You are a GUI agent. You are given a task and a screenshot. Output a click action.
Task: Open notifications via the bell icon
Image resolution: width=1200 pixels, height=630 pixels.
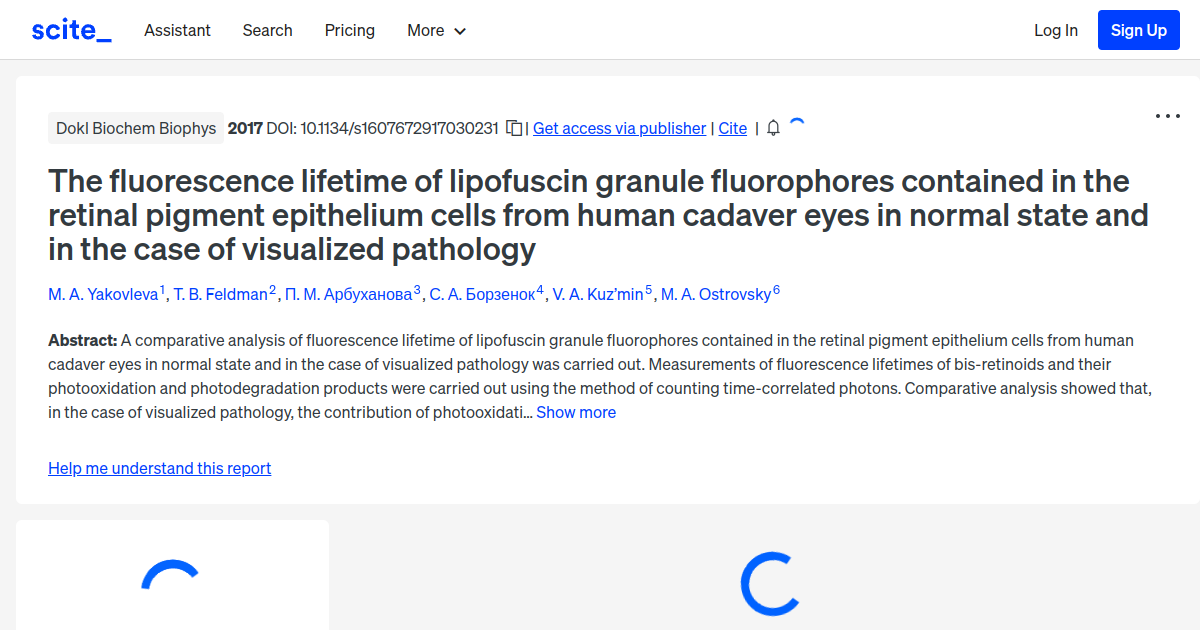(x=771, y=128)
